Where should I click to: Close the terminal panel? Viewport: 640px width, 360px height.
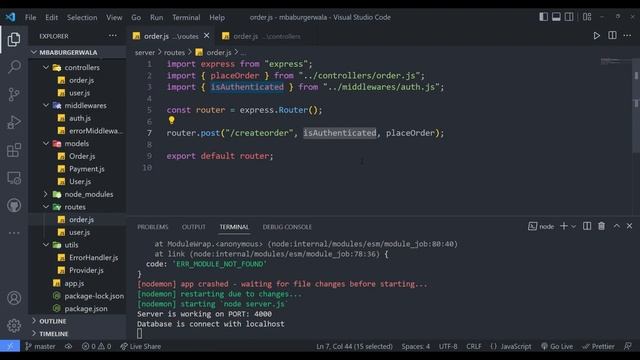coord(629,226)
